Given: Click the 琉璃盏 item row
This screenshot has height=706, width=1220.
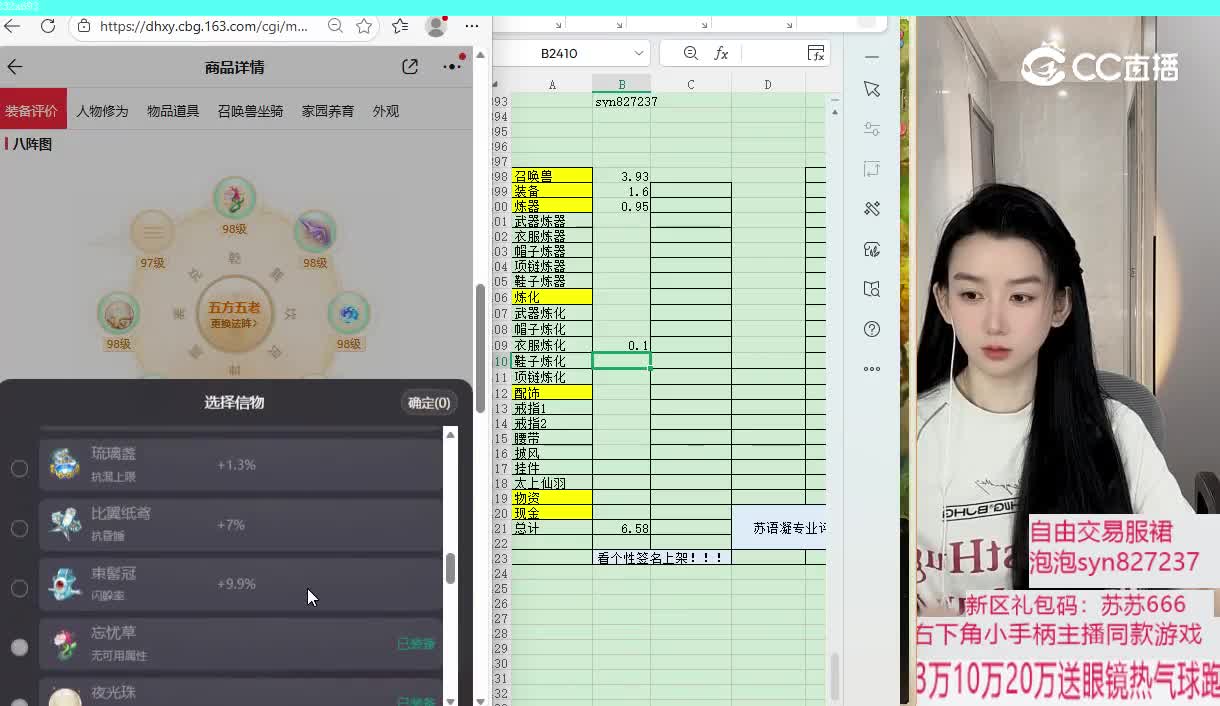Looking at the screenshot, I should pos(240,465).
